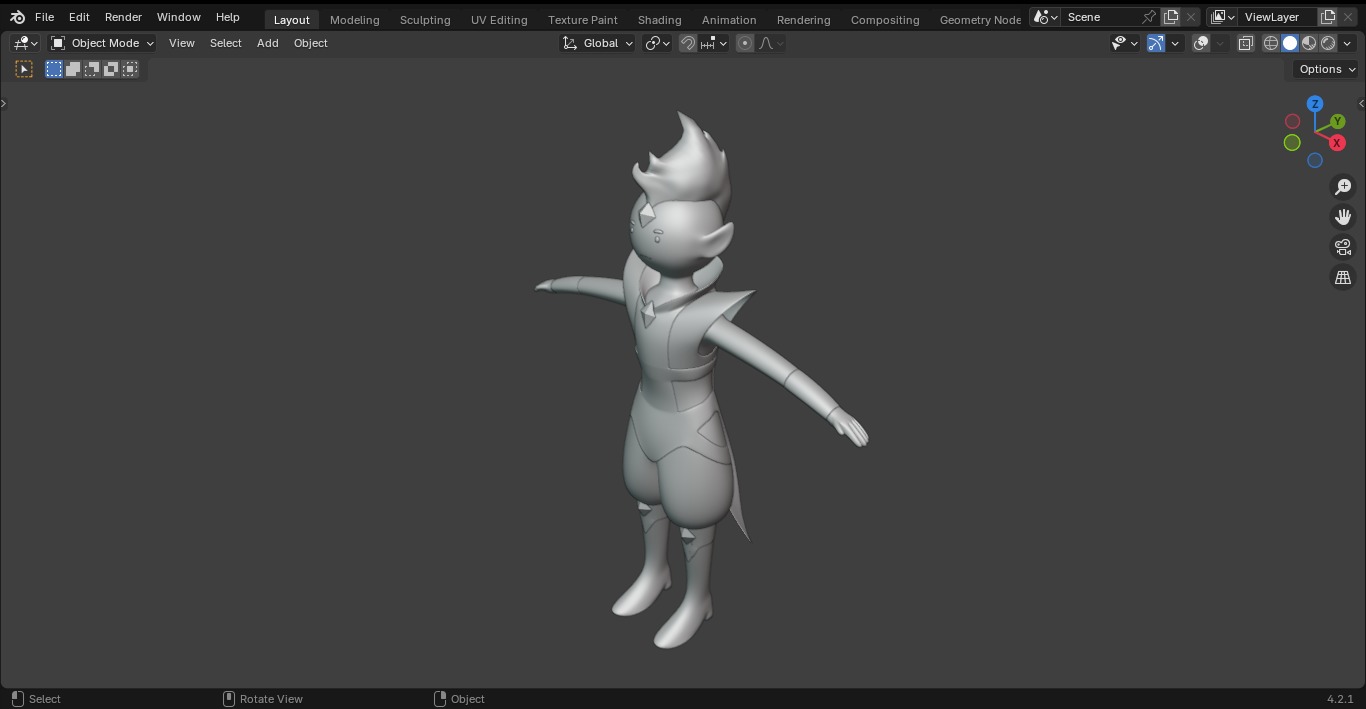This screenshot has height=709, width=1366.
Task: Open the proportional editing falloff dropdown
Action: [x=771, y=43]
